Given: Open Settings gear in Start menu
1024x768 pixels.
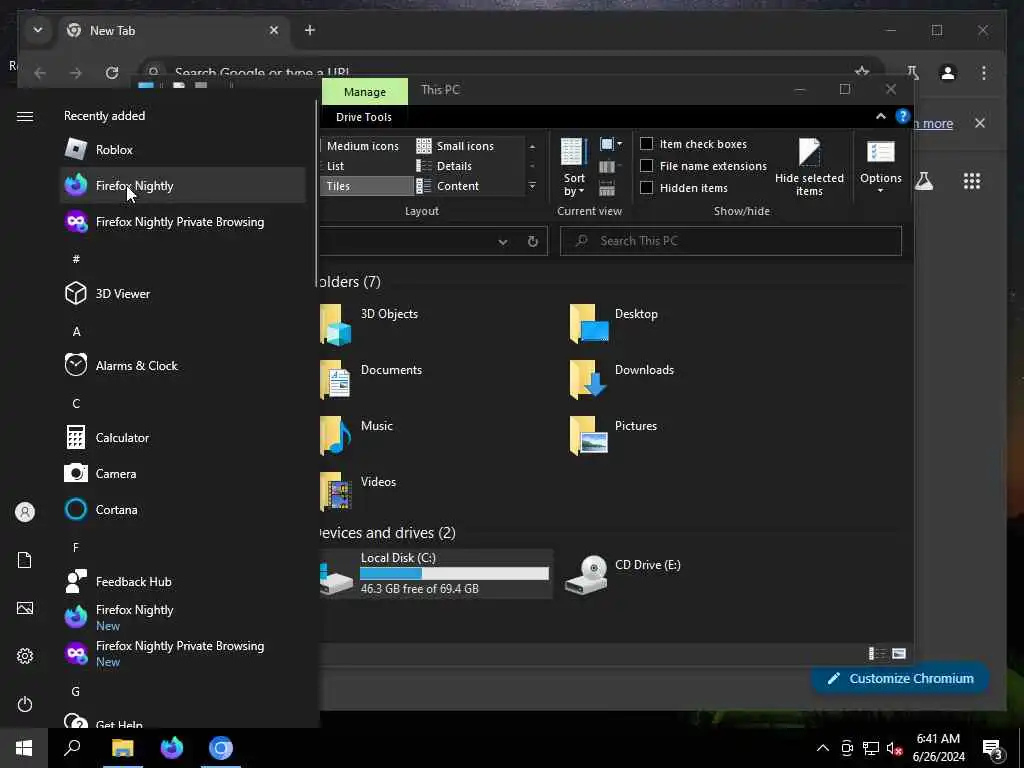Looking at the screenshot, I should [x=25, y=656].
